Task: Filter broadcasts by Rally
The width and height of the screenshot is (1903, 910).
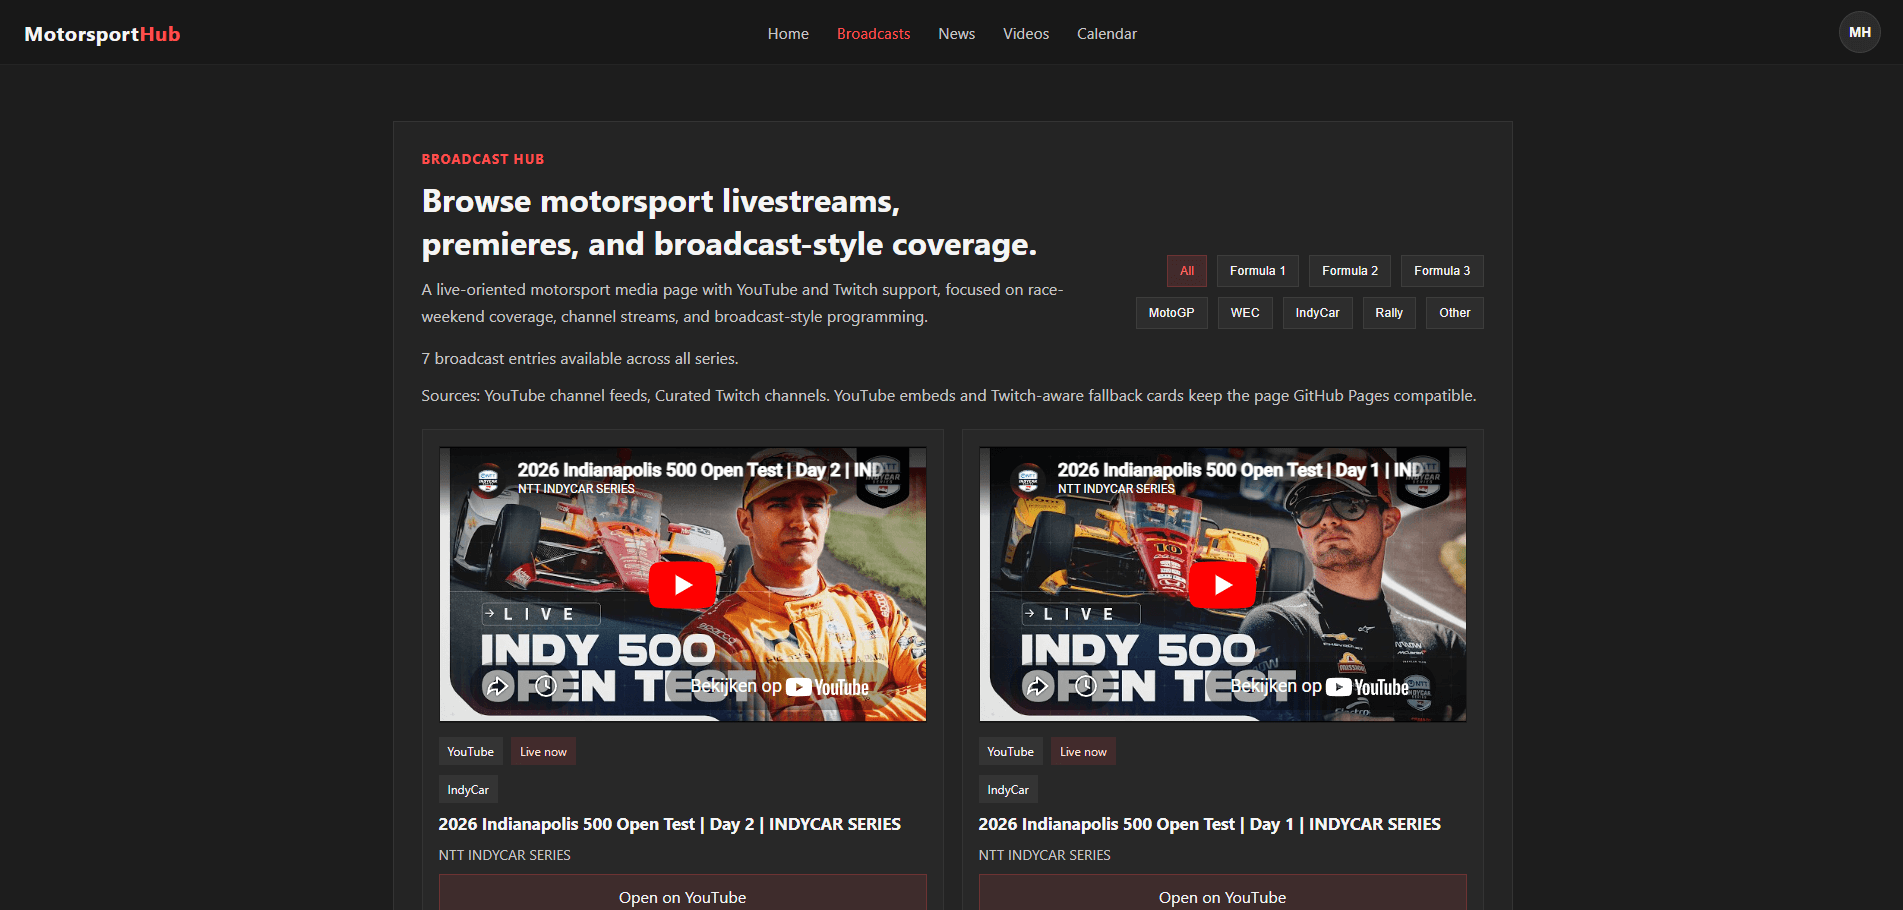Action: click(x=1389, y=313)
